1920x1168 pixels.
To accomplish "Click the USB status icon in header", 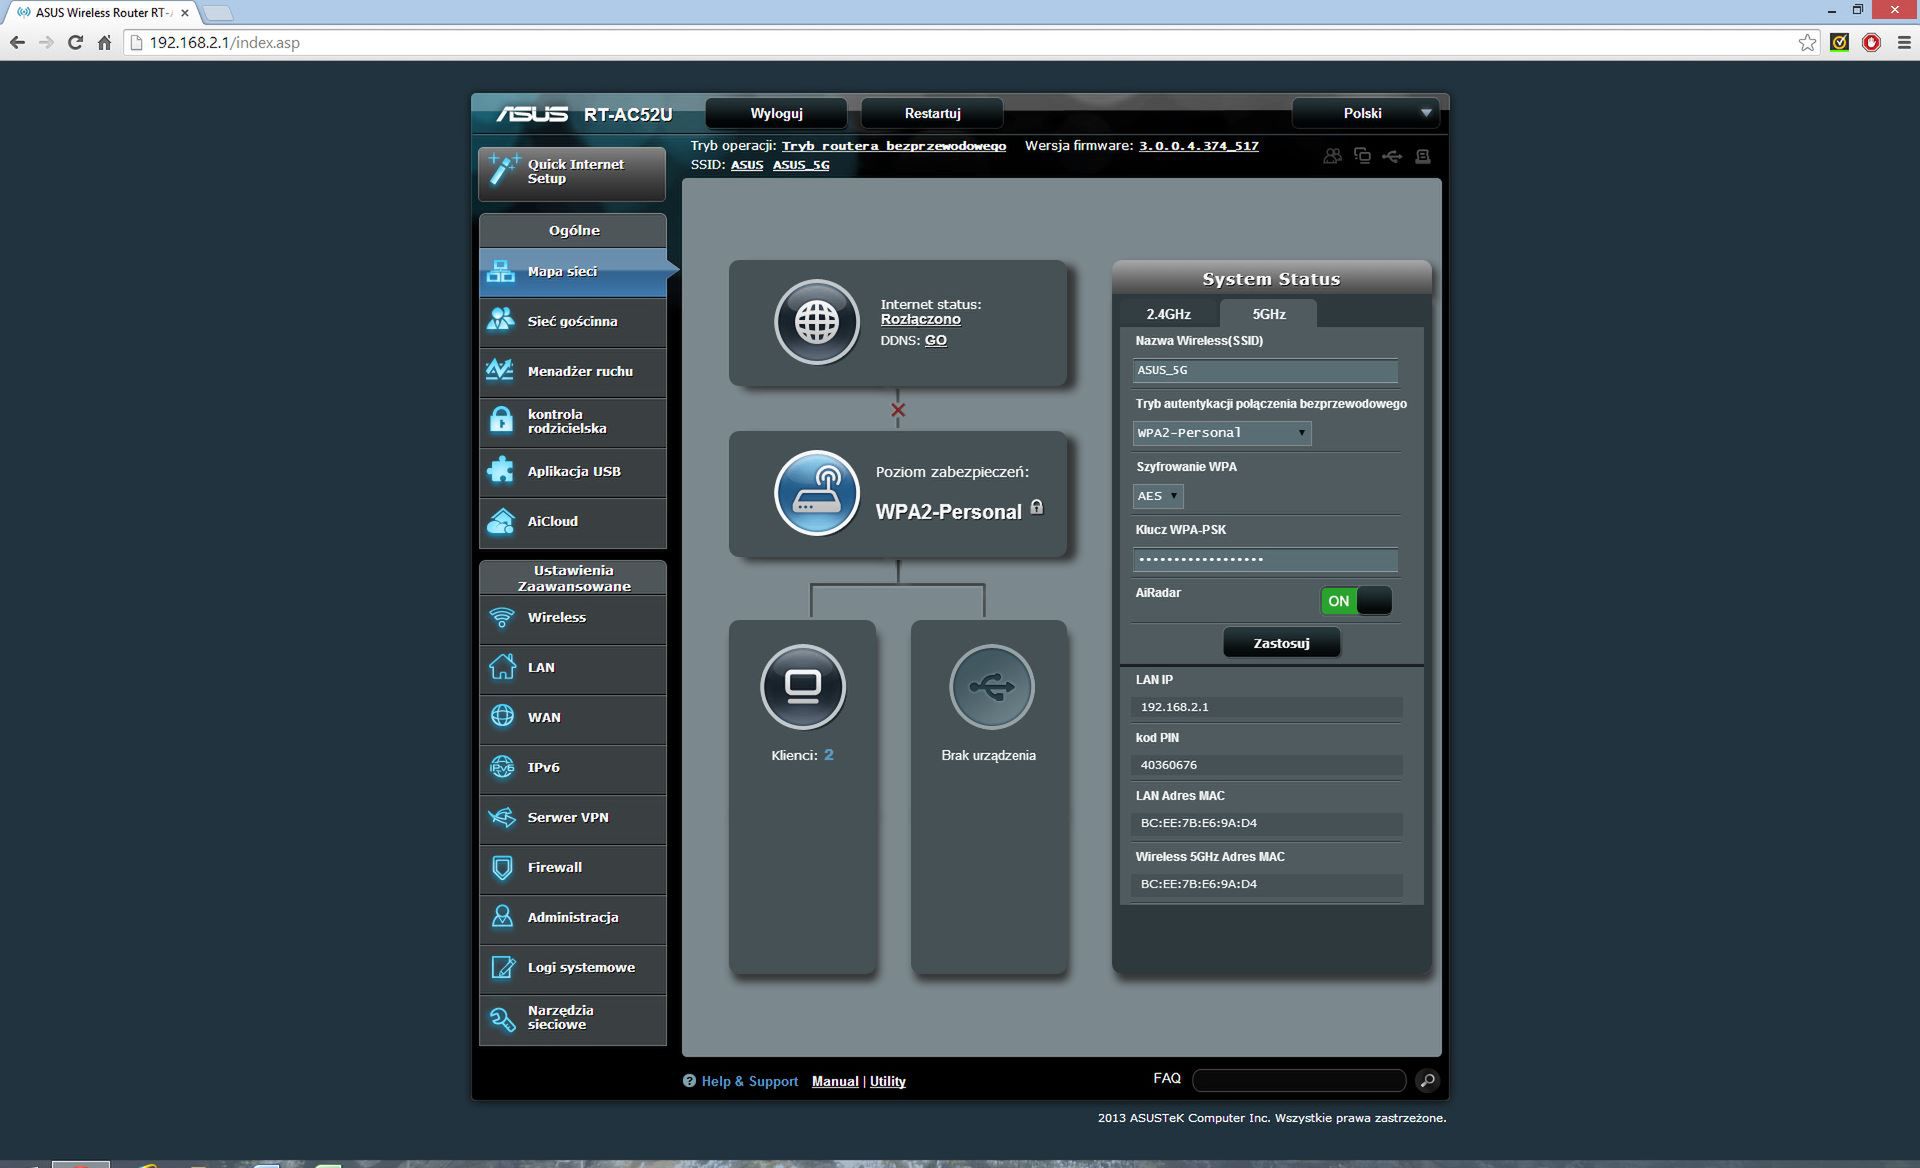I will 1392,156.
